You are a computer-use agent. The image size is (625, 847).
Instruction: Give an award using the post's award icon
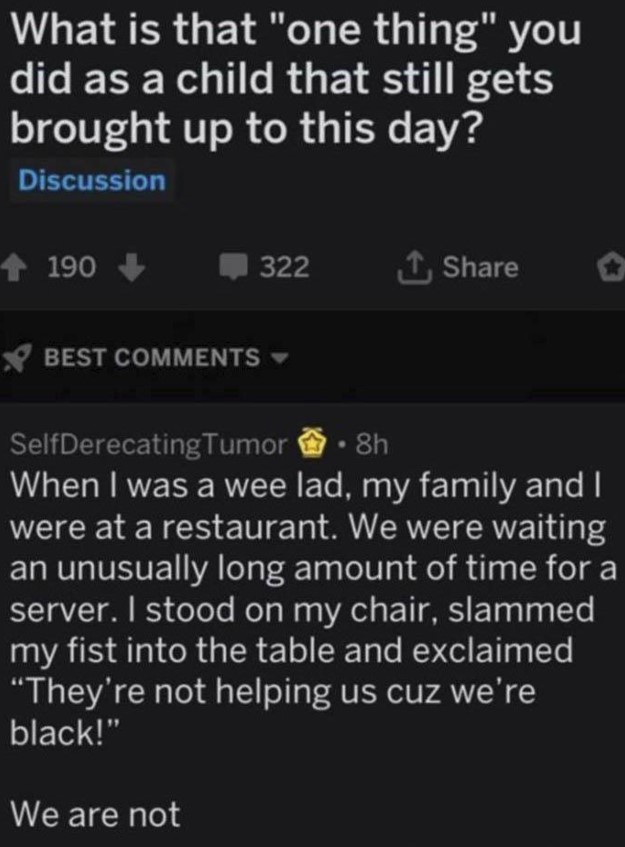tap(609, 268)
